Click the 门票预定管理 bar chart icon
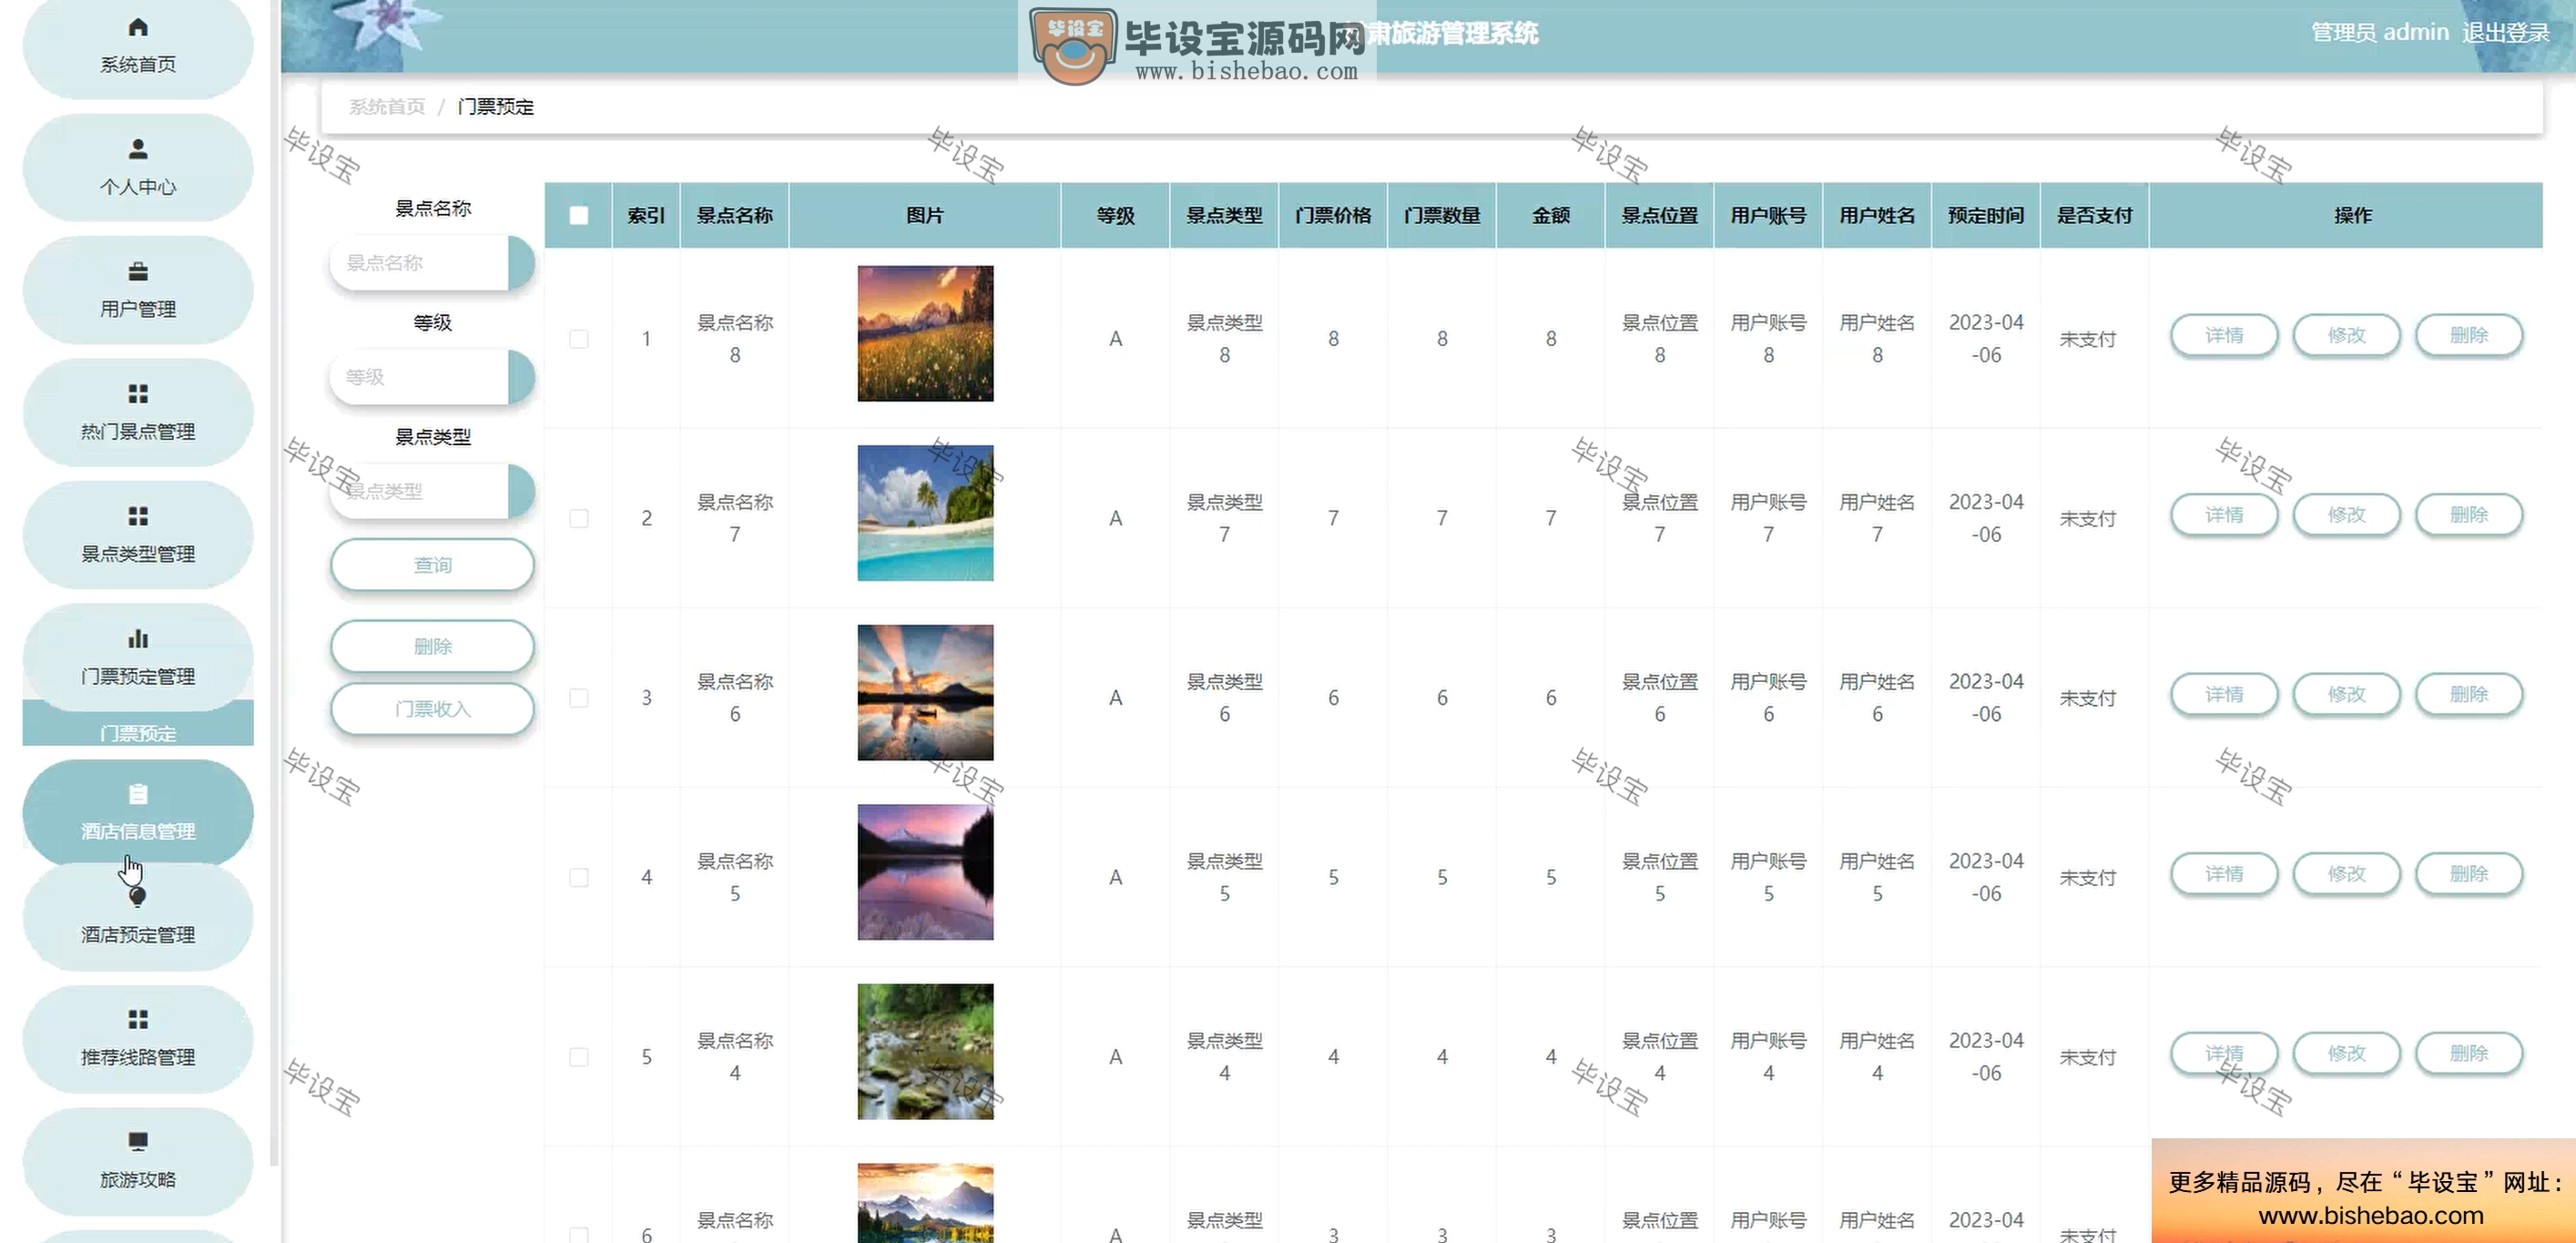2576x1243 pixels. point(138,638)
